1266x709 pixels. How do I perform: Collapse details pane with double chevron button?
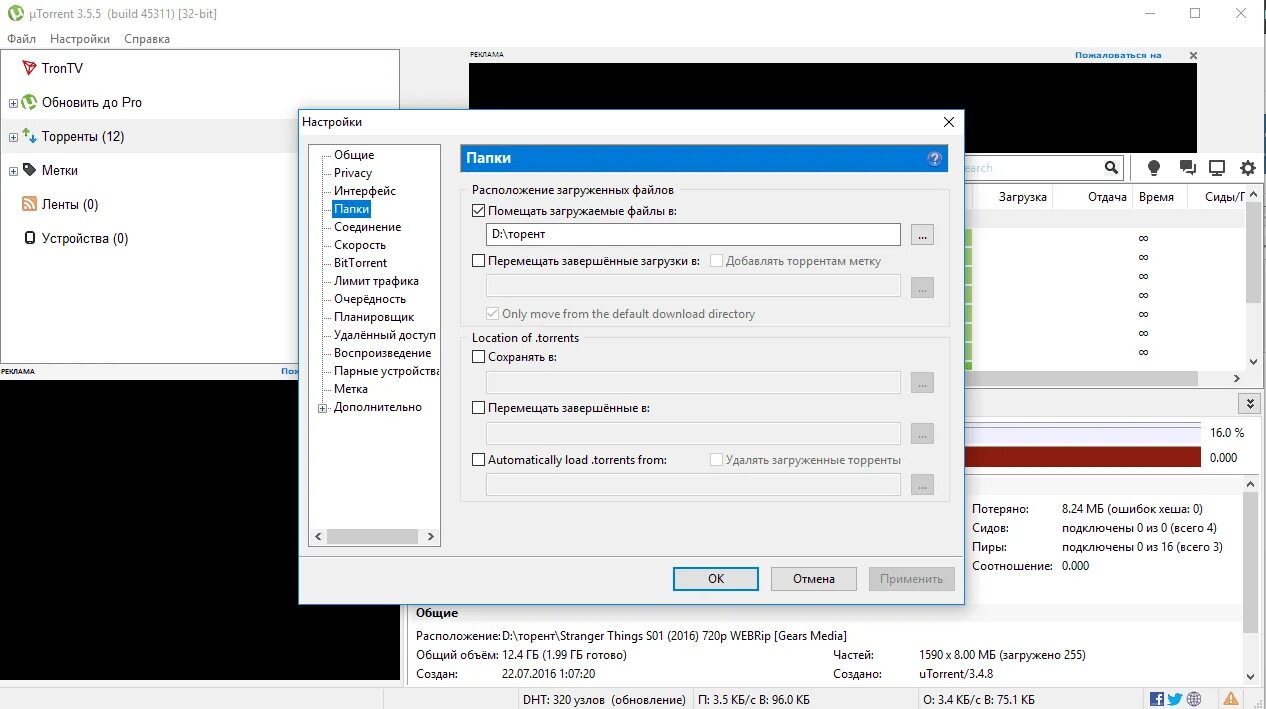pos(1248,403)
